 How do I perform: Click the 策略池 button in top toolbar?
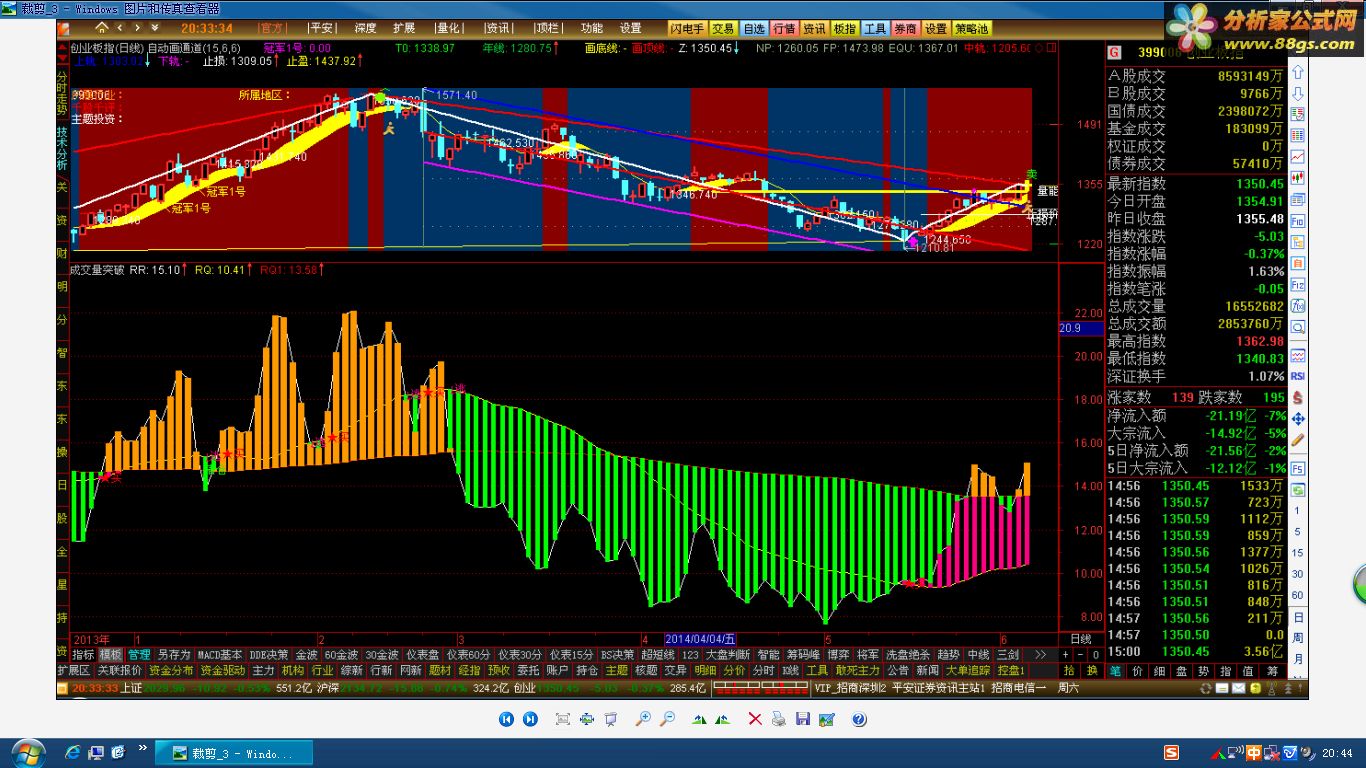972,28
